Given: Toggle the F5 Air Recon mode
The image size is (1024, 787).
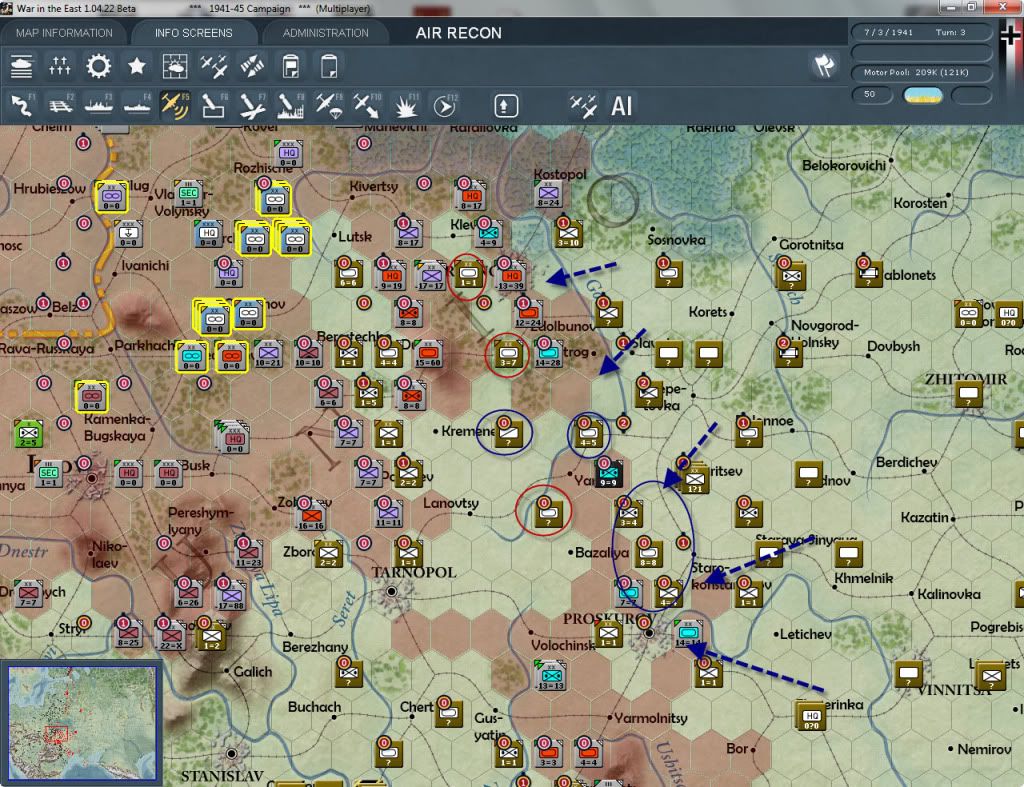Looking at the screenshot, I should tap(175, 105).
